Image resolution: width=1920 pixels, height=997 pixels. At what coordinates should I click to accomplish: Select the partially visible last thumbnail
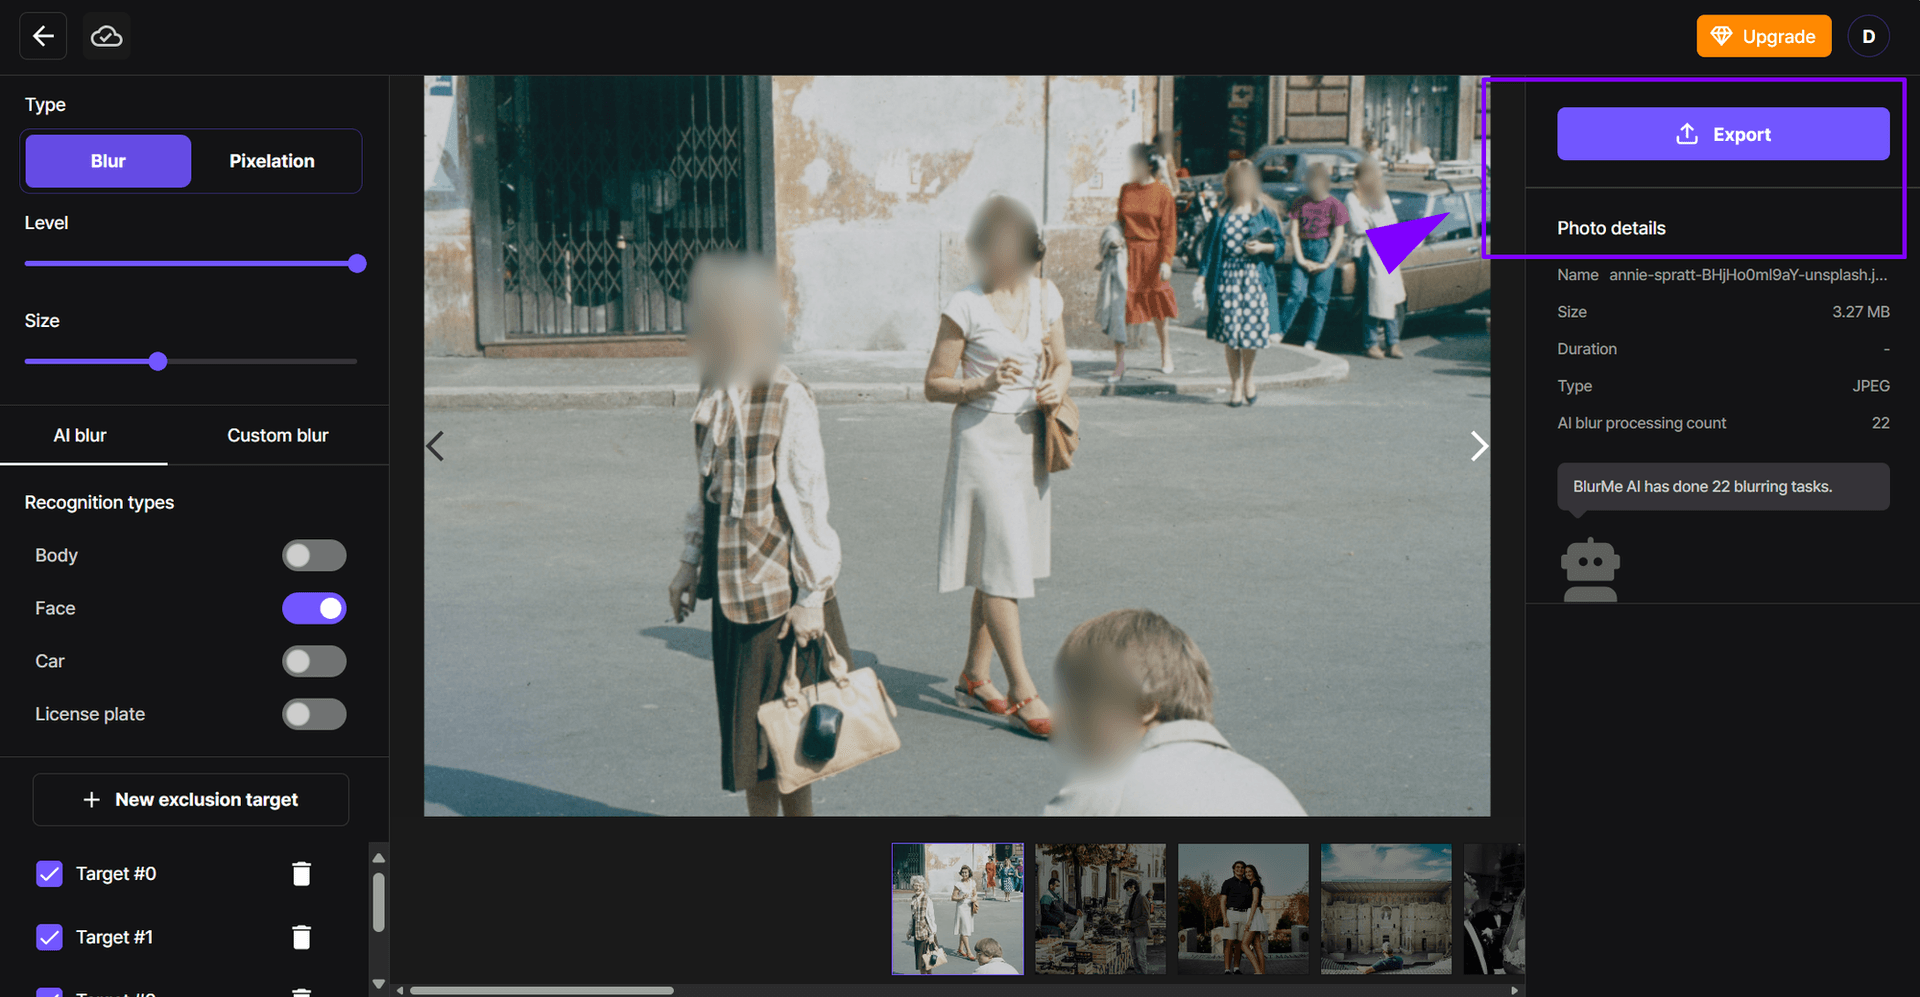coord(1494,908)
